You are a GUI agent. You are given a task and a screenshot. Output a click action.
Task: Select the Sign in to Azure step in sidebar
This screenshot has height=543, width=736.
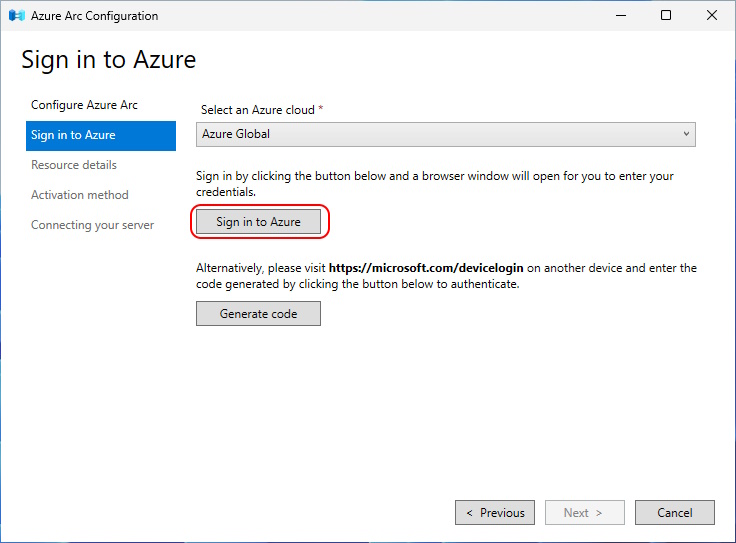[x=101, y=136]
